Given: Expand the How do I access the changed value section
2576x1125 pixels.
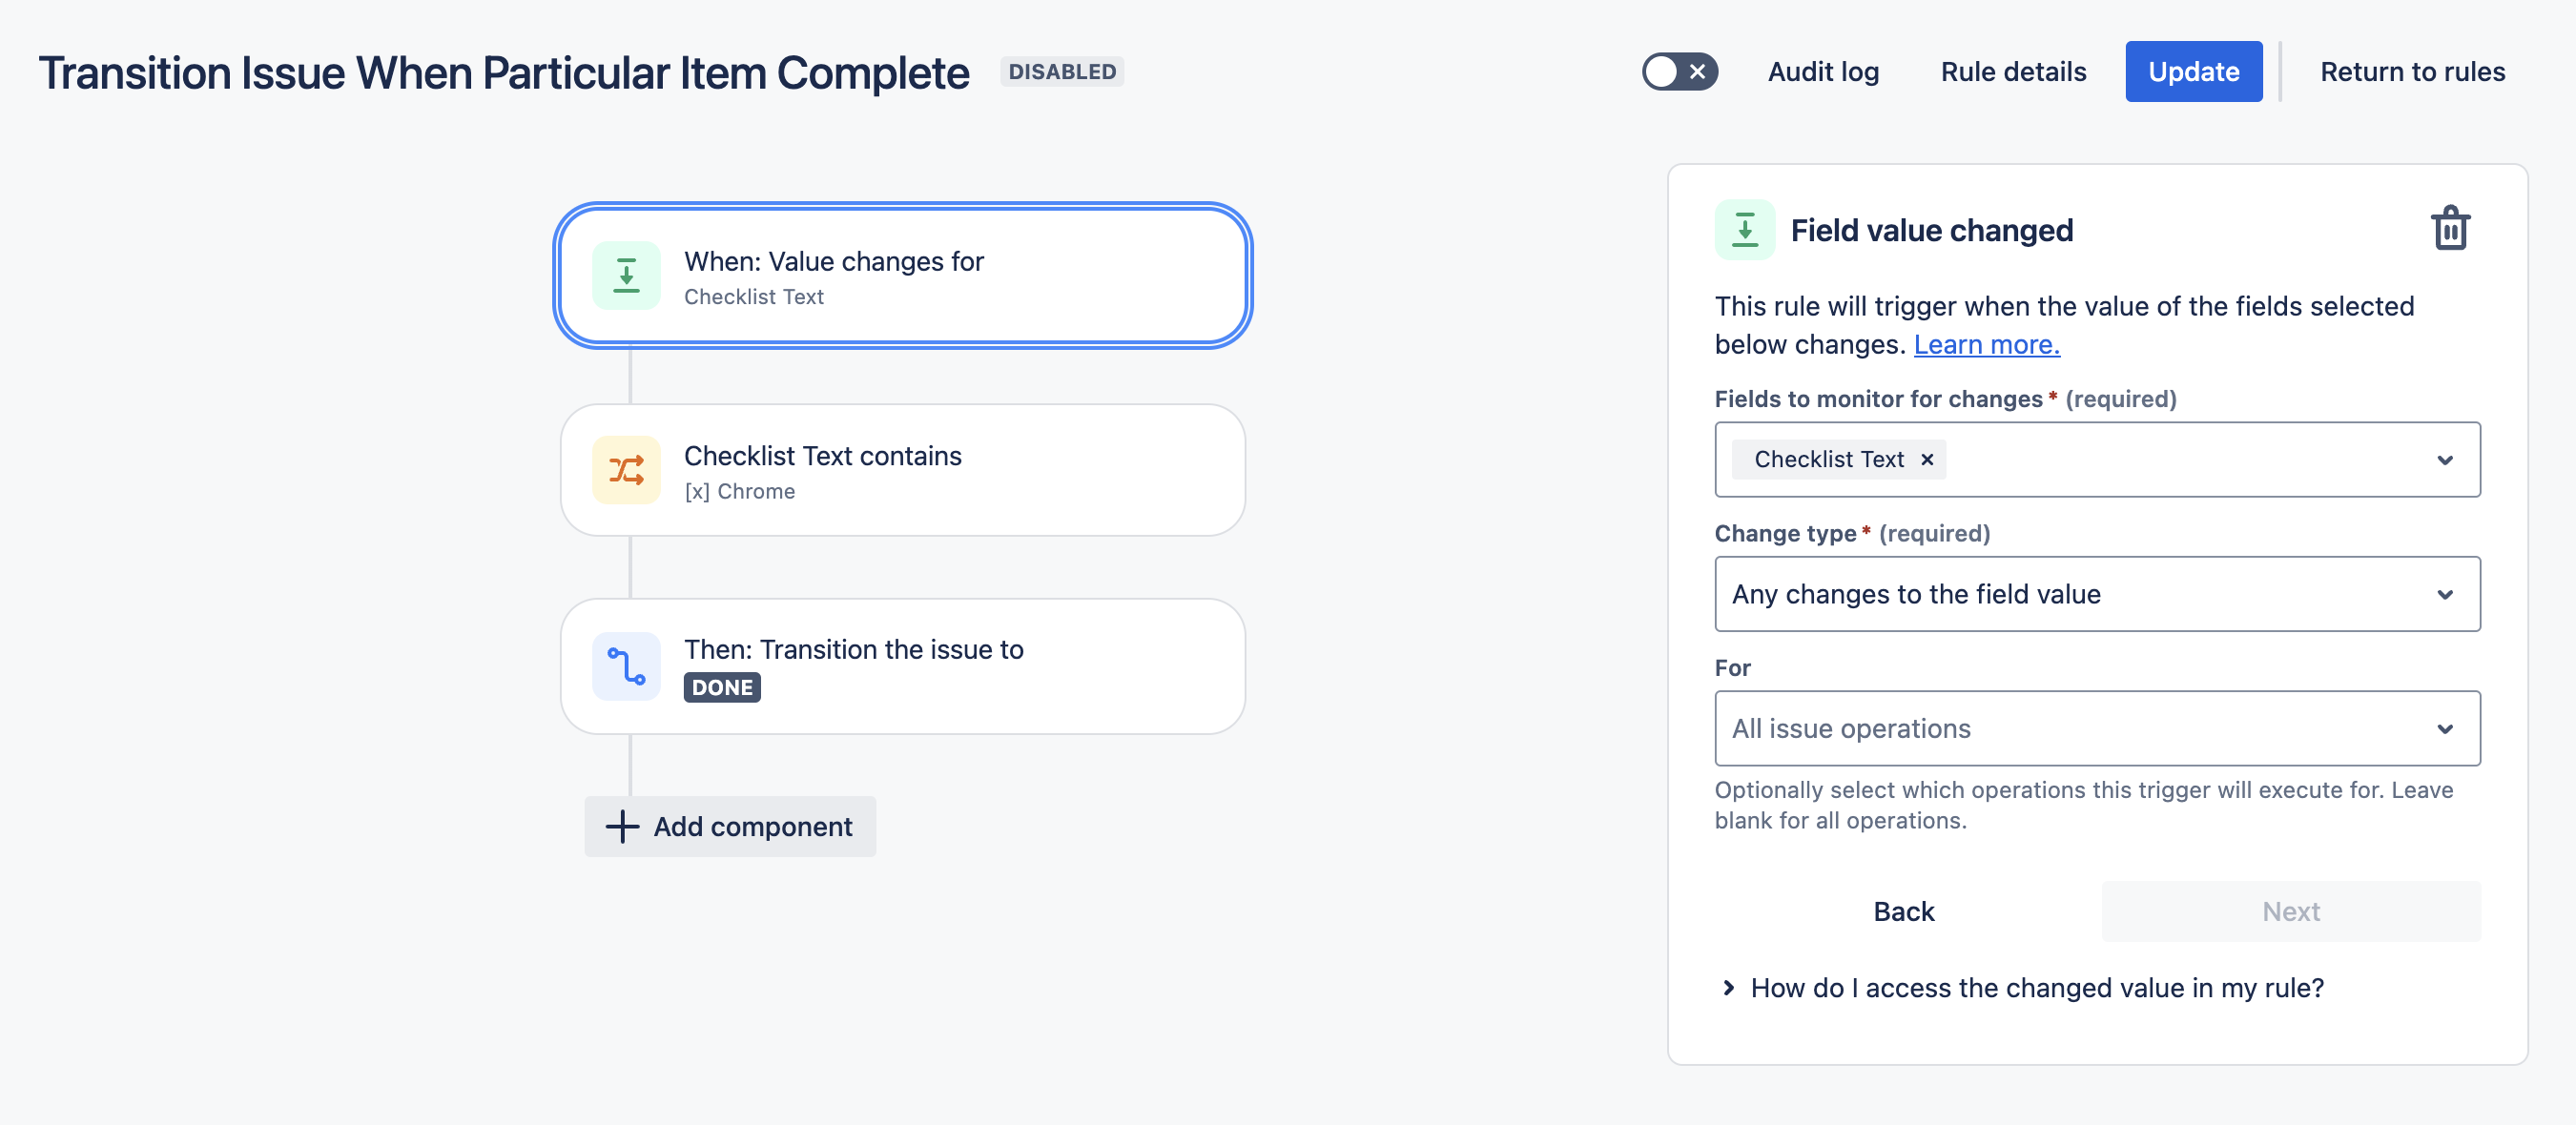Looking at the screenshot, I should click(2036, 988).
